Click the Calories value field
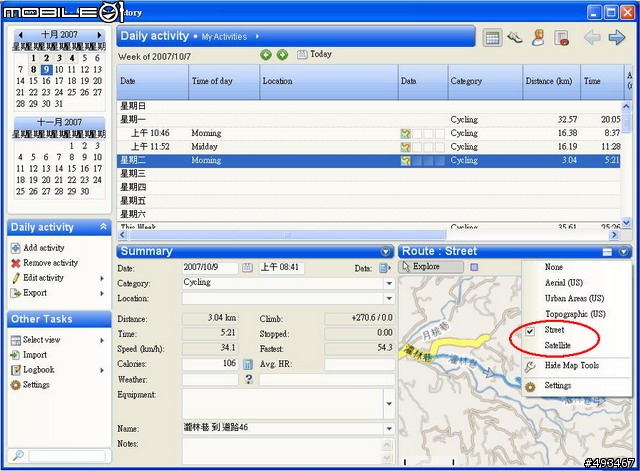The width and height of the screenshot is (640, 471). coord(210,364)
